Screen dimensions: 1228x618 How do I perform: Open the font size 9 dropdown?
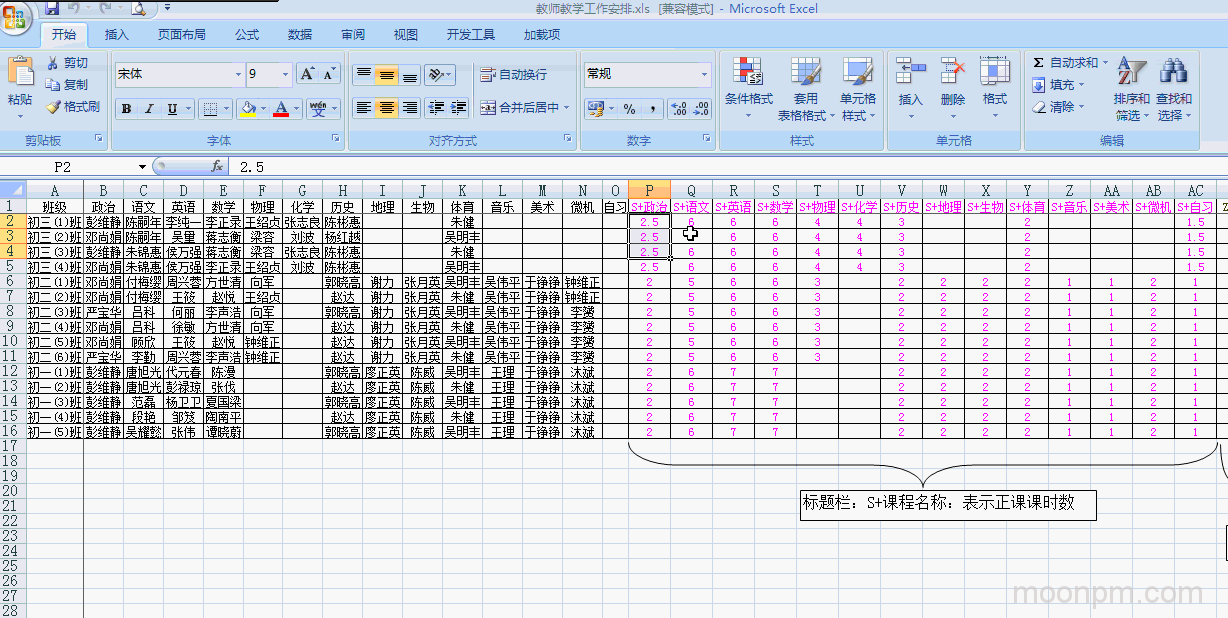coord(286,74)
